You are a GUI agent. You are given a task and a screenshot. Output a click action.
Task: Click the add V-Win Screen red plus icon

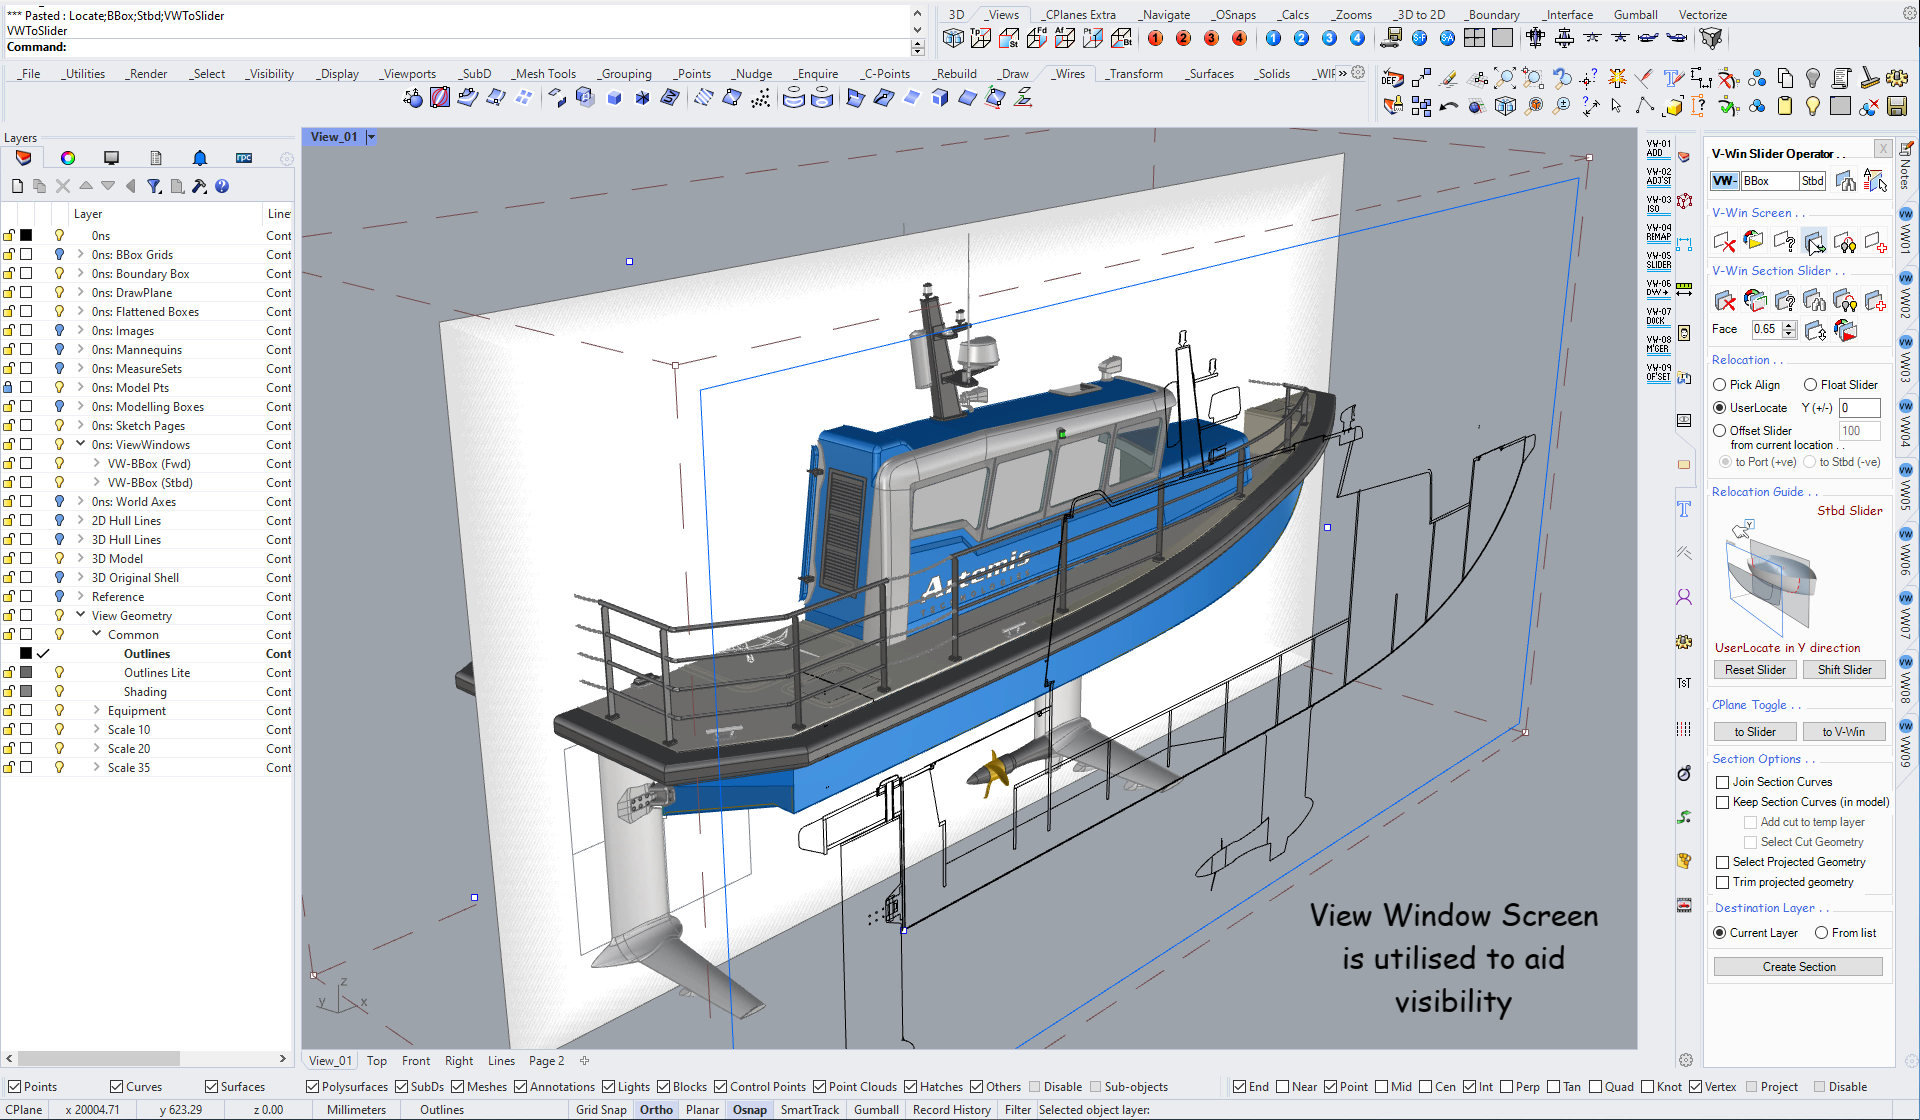click(x=1875, y=241)
